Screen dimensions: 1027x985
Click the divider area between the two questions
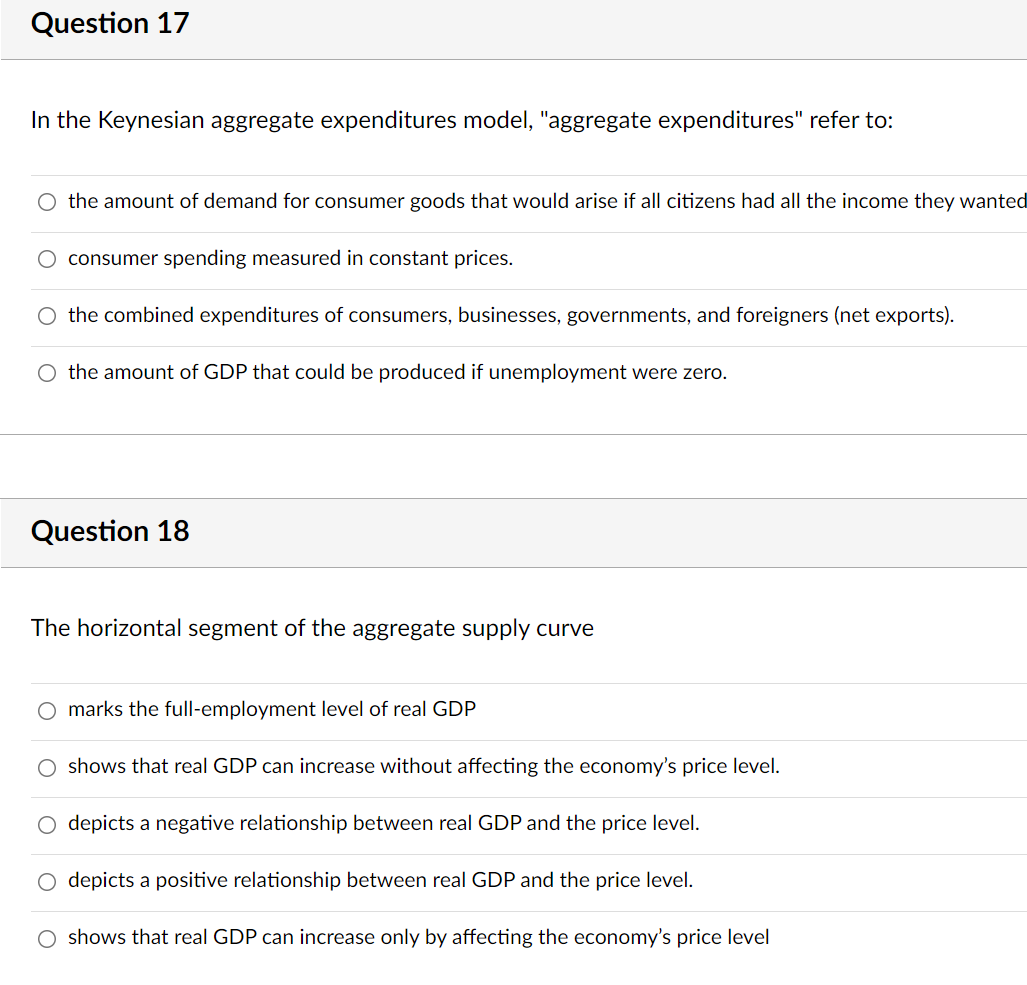(x=513, y=468)
